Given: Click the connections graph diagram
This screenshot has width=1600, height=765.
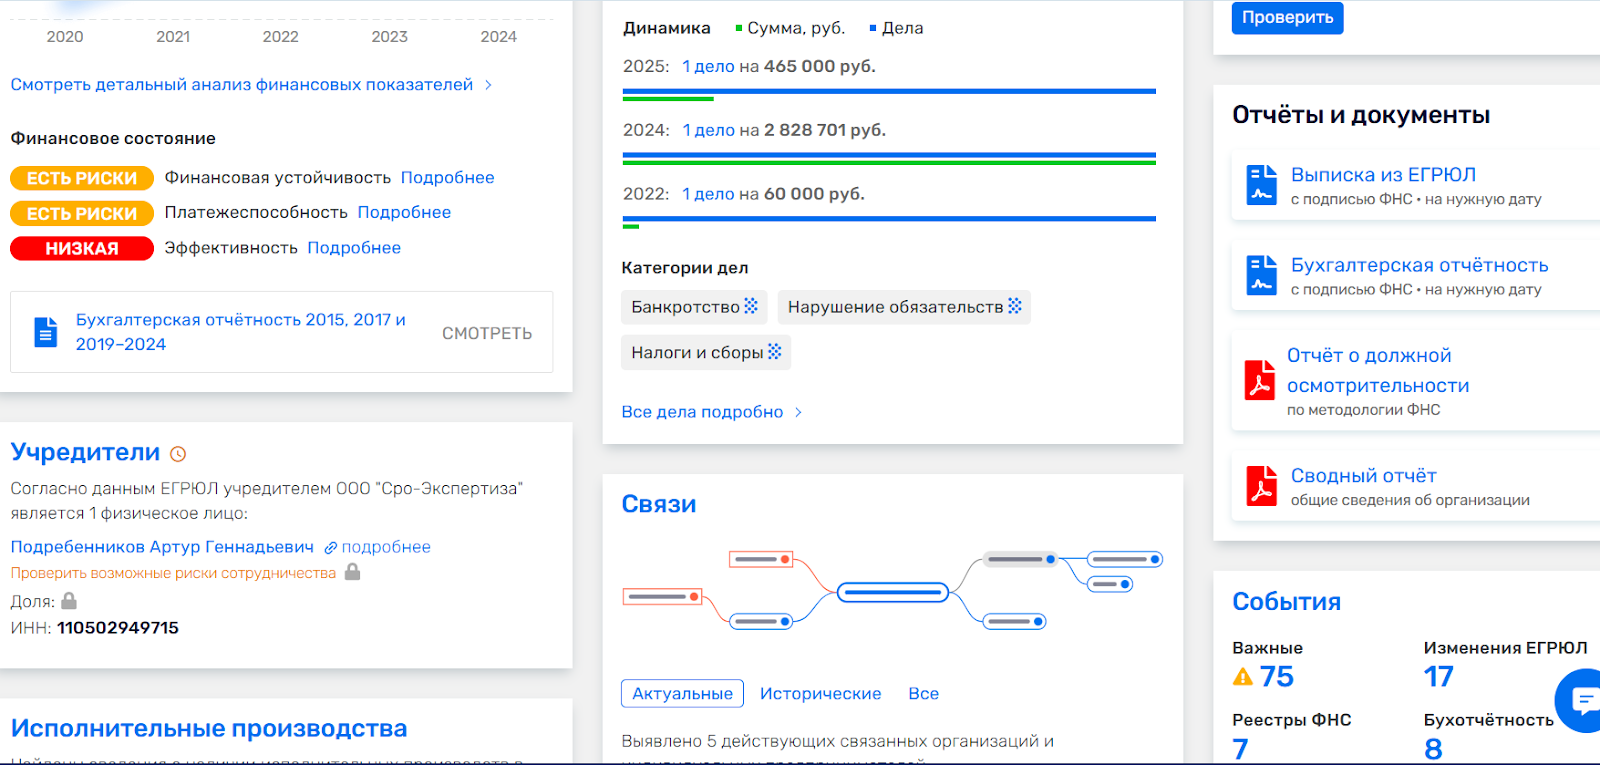Looking at the screenshot, I should coord(892,592).
